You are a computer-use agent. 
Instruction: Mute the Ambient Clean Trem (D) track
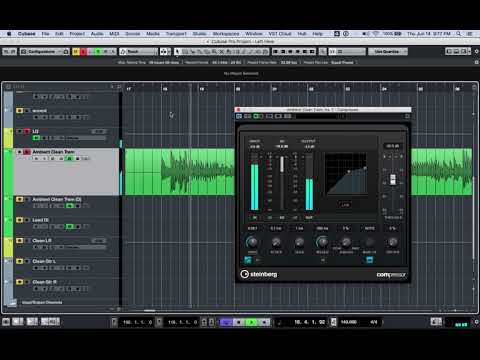20,199
